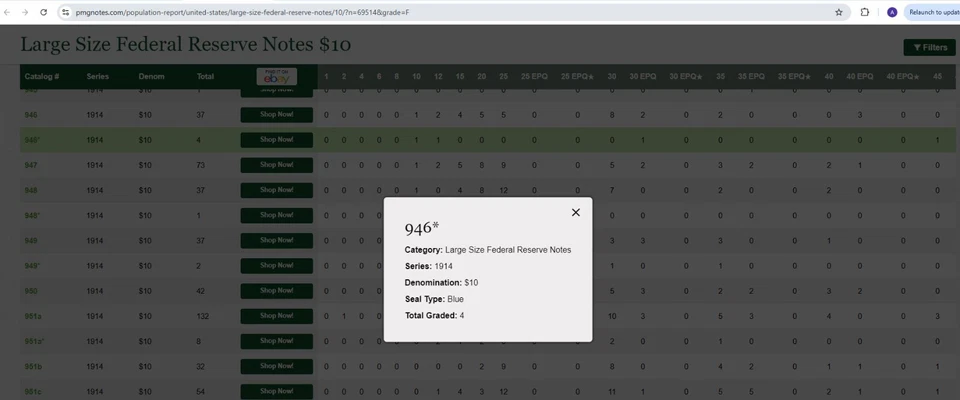Go forward in browser history

point(25,12)
